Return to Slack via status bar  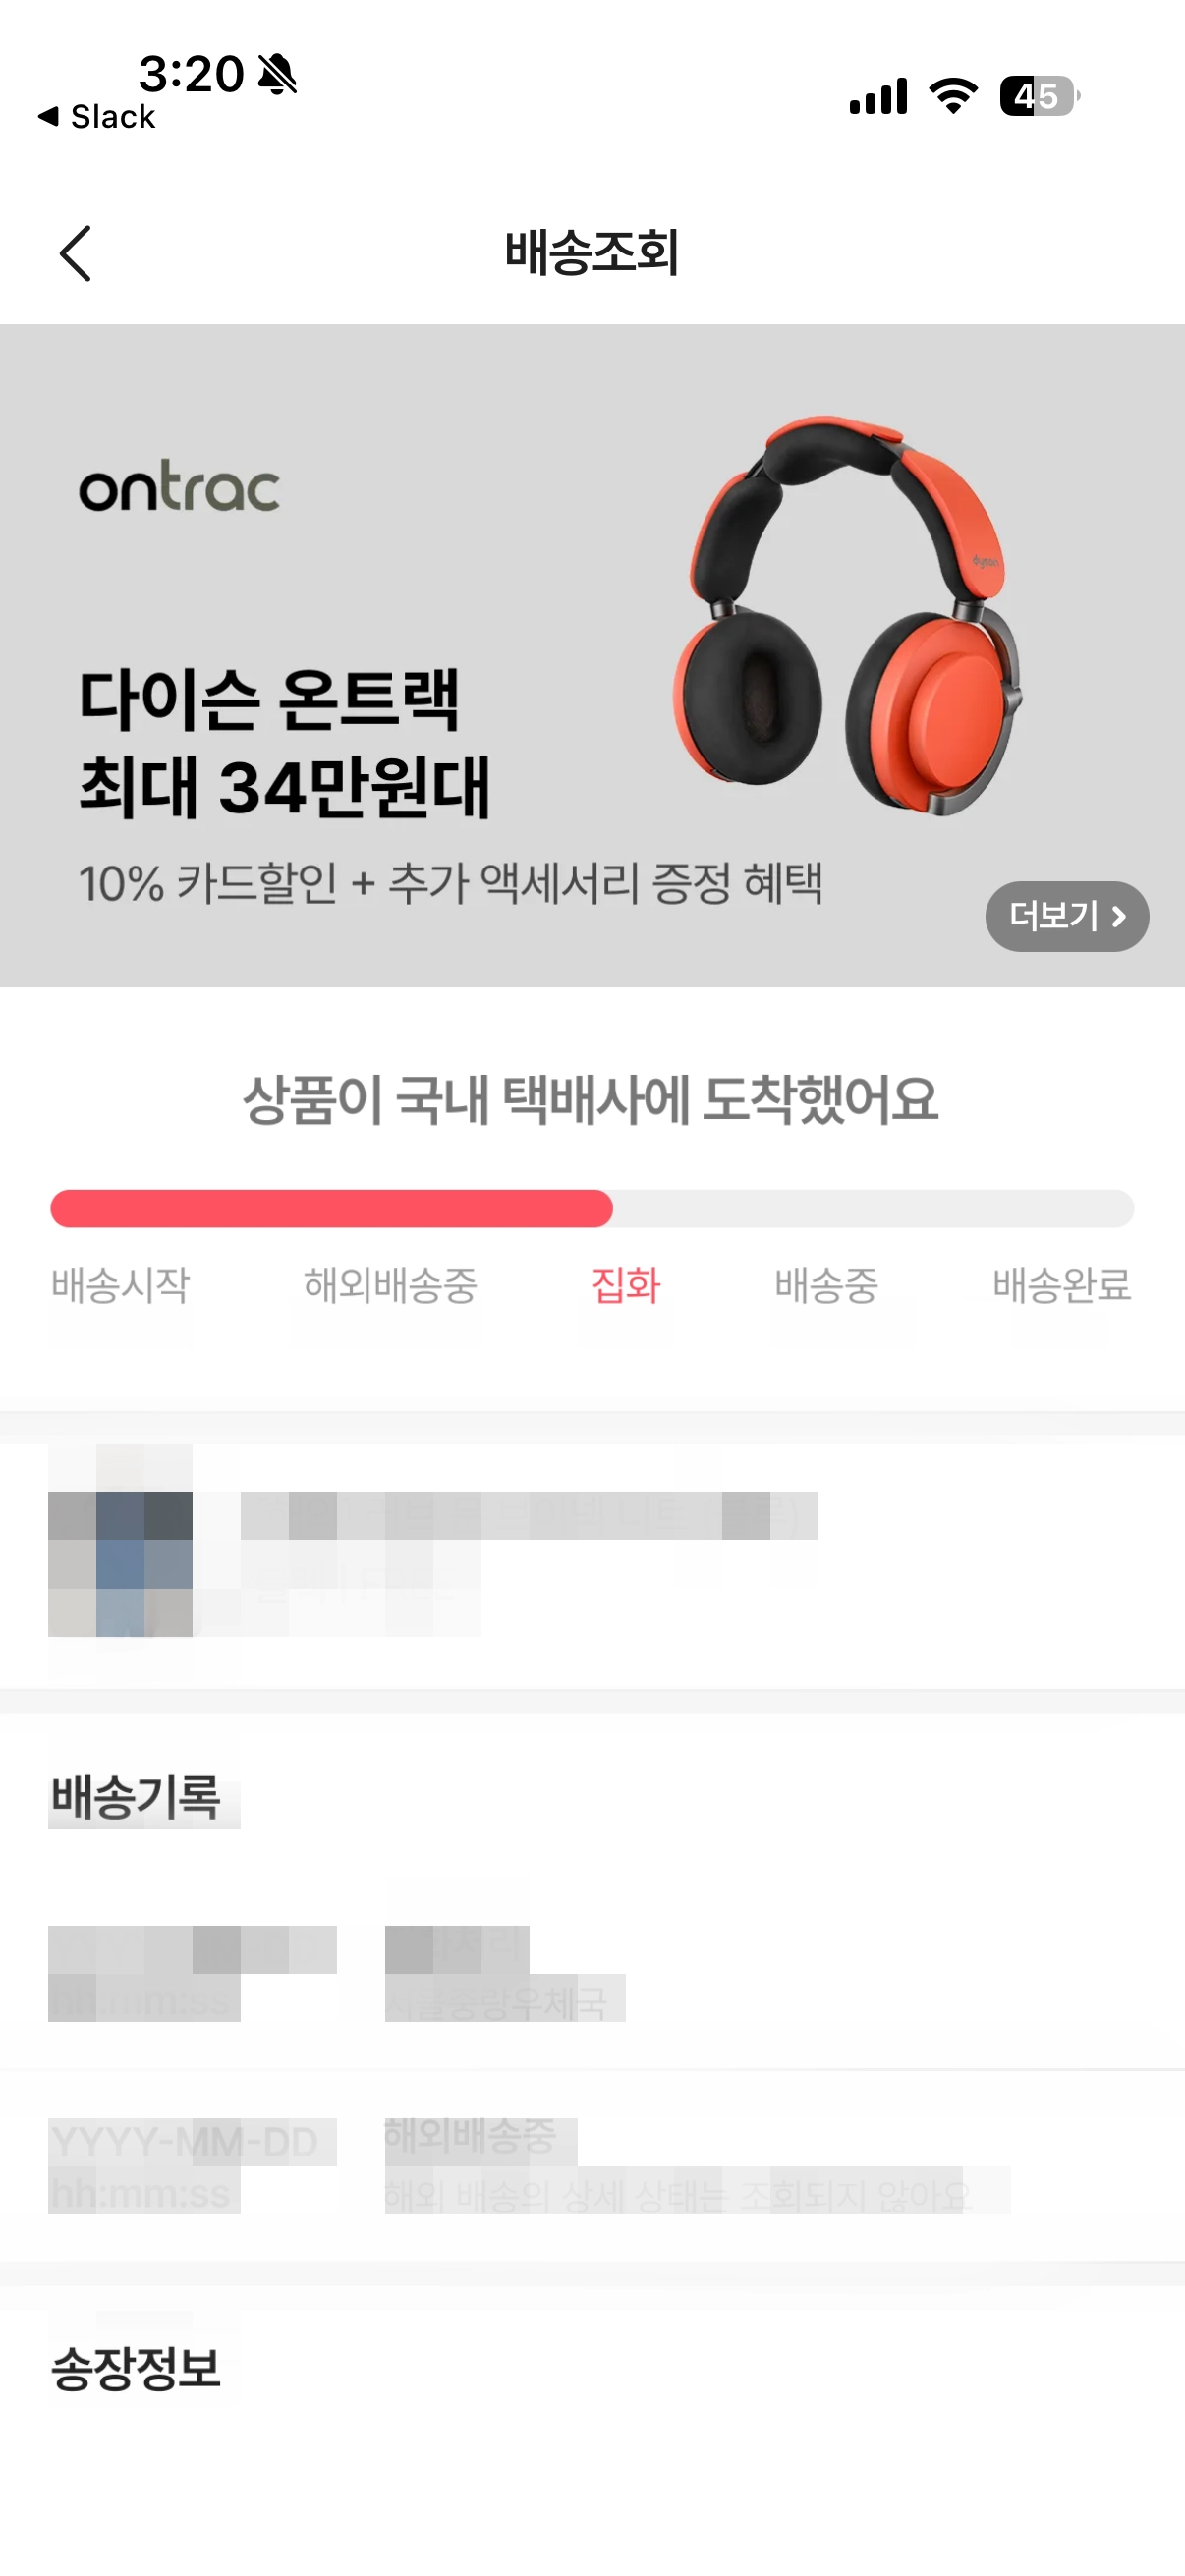pyautogui.click(x=97, y=117)
